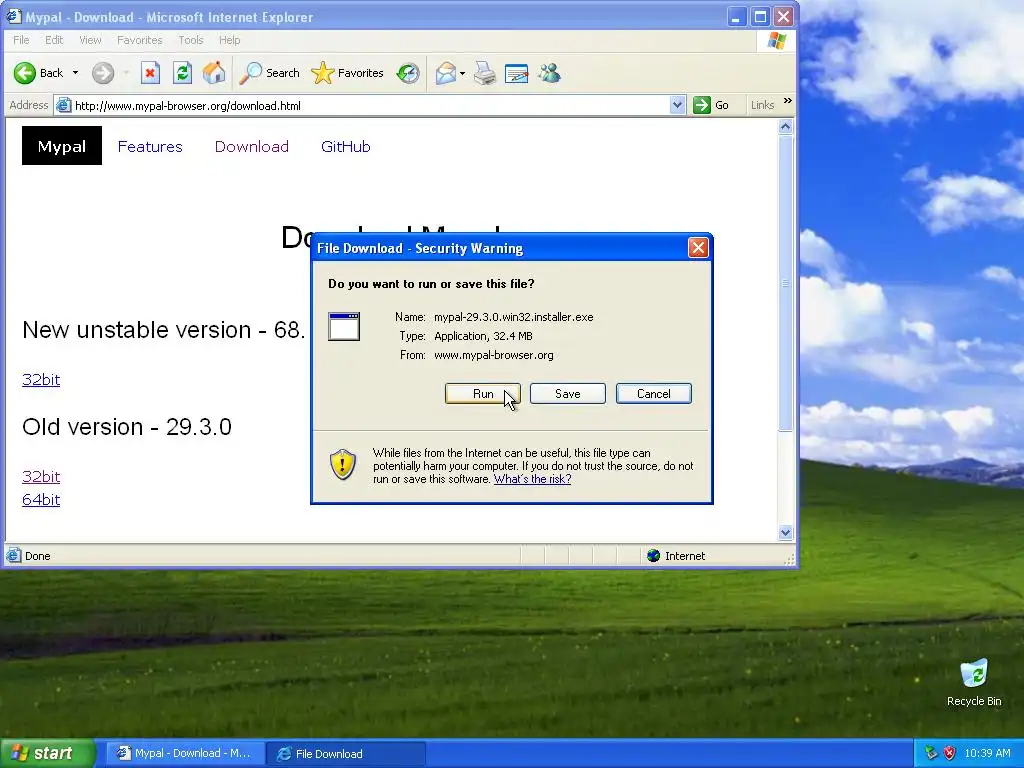Viewport: 1024px width, 768px height.
Task: Open the Search pane from toolbar
Action: (x=269, y=73)
